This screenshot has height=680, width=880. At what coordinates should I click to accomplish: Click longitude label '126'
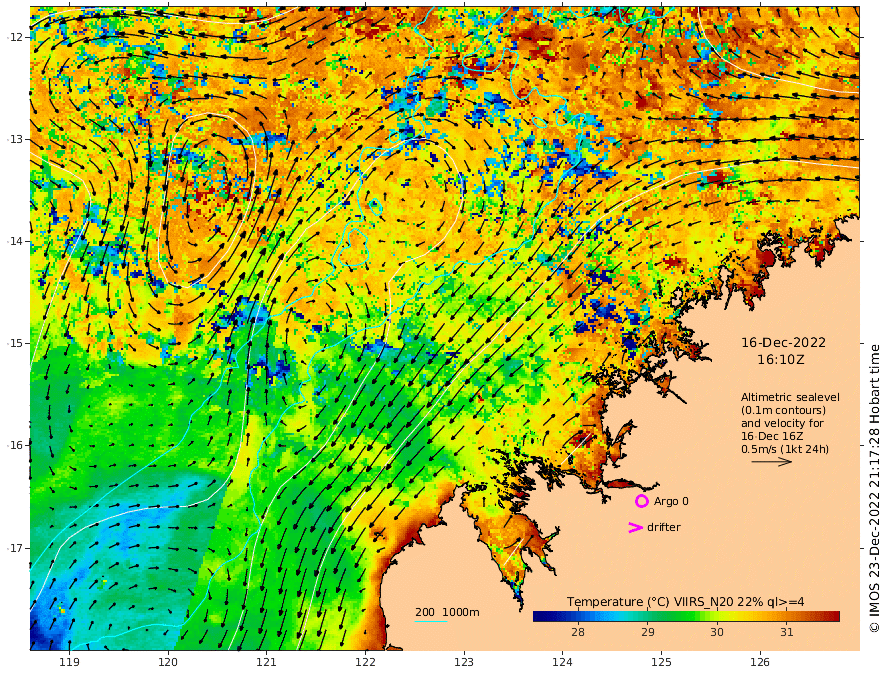[x=760, y=663]
